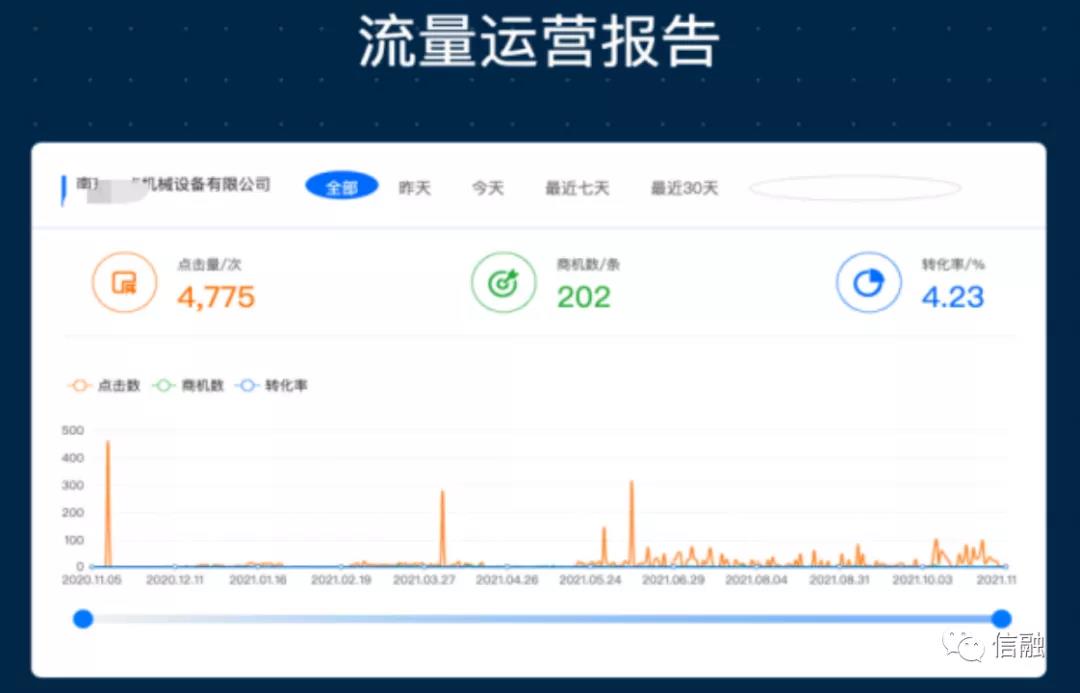Click the right handle of the range slider
Screen dimensions: 1080x693
(x=1001, y=619)
